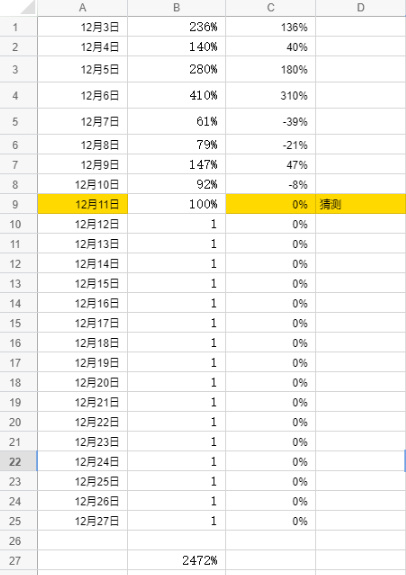The width and height of the screenshot is (406, 575).
Task: Select the cell with -39%
Action: (x=271, y=121)
